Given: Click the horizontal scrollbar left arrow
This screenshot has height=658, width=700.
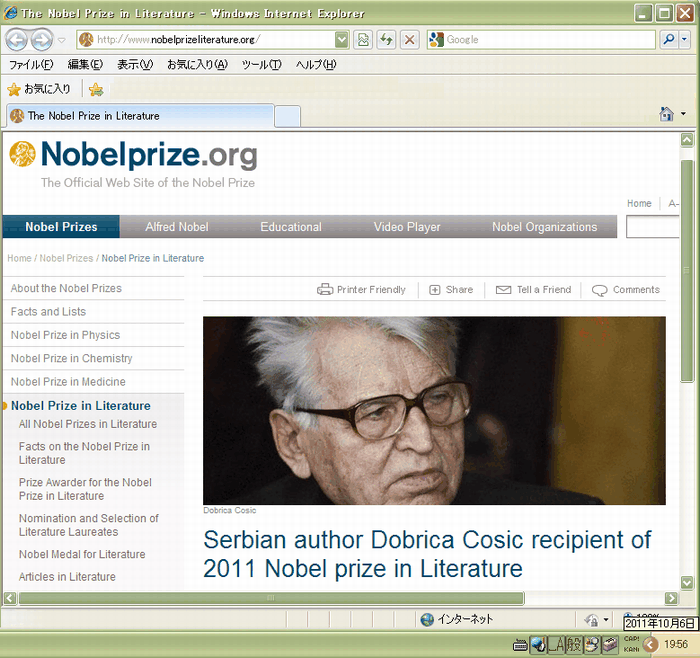Looking at the screenshot, I should 10,598.
